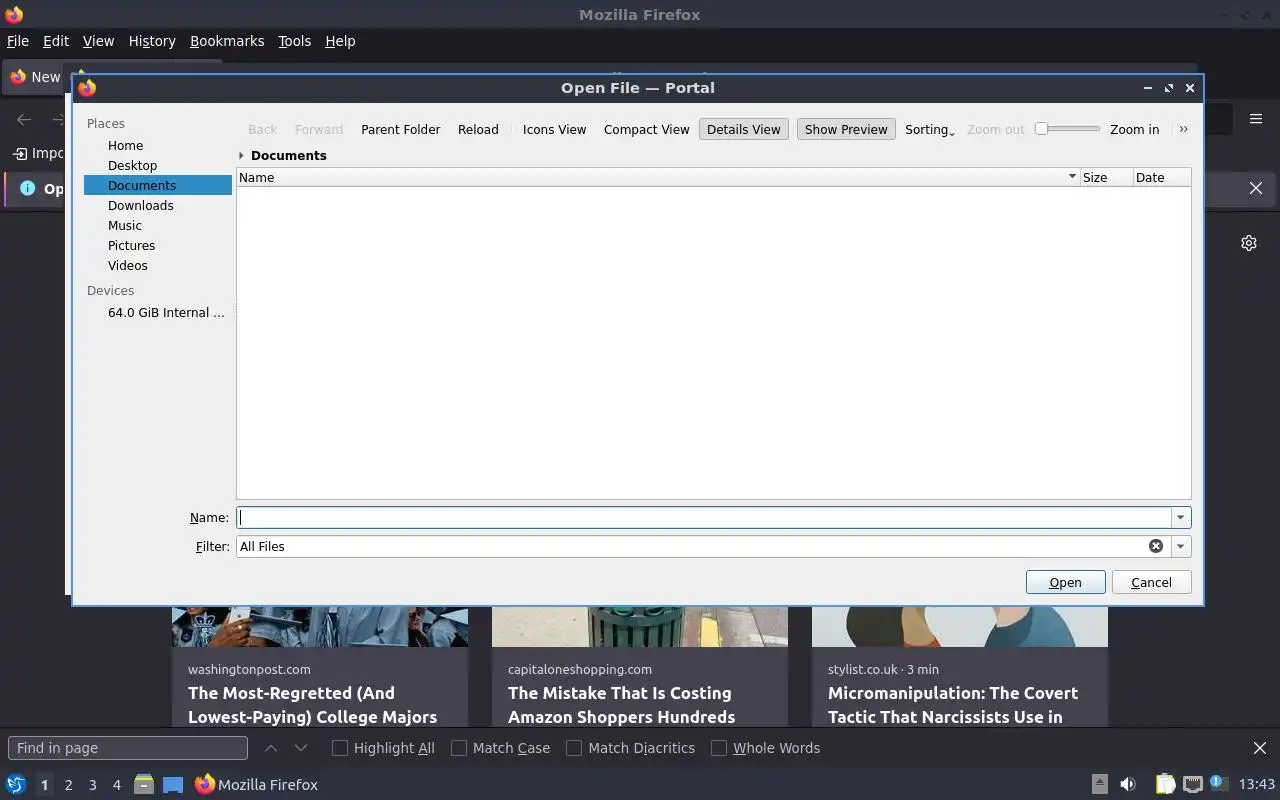Click the volume icon in system tray
1280x800 pixels.
pos(1128,784)
